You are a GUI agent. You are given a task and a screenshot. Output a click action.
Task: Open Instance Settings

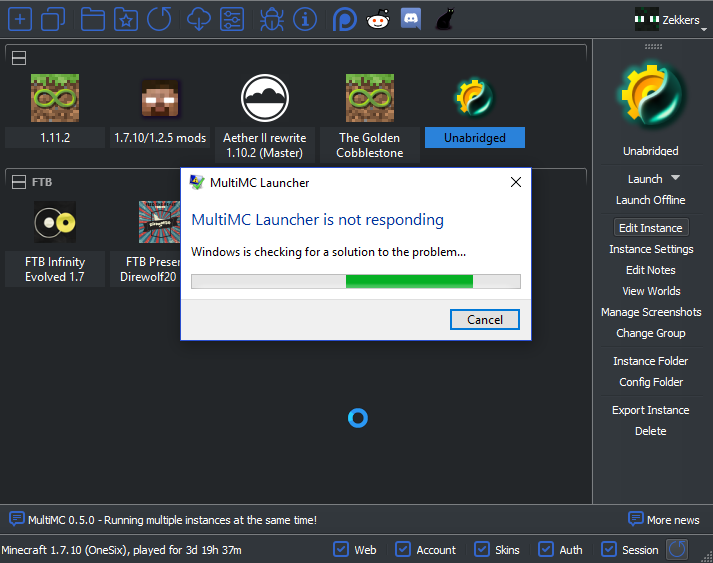651,249
